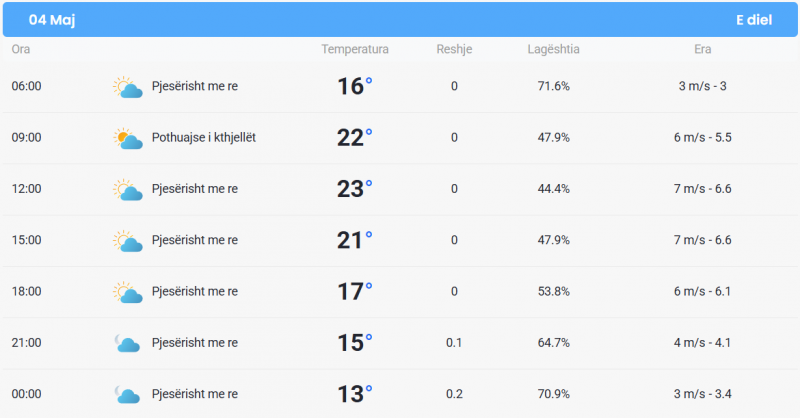Select the 21:00 time row label
This screenshot has height=418, width=800.
[x=27, y=342]
